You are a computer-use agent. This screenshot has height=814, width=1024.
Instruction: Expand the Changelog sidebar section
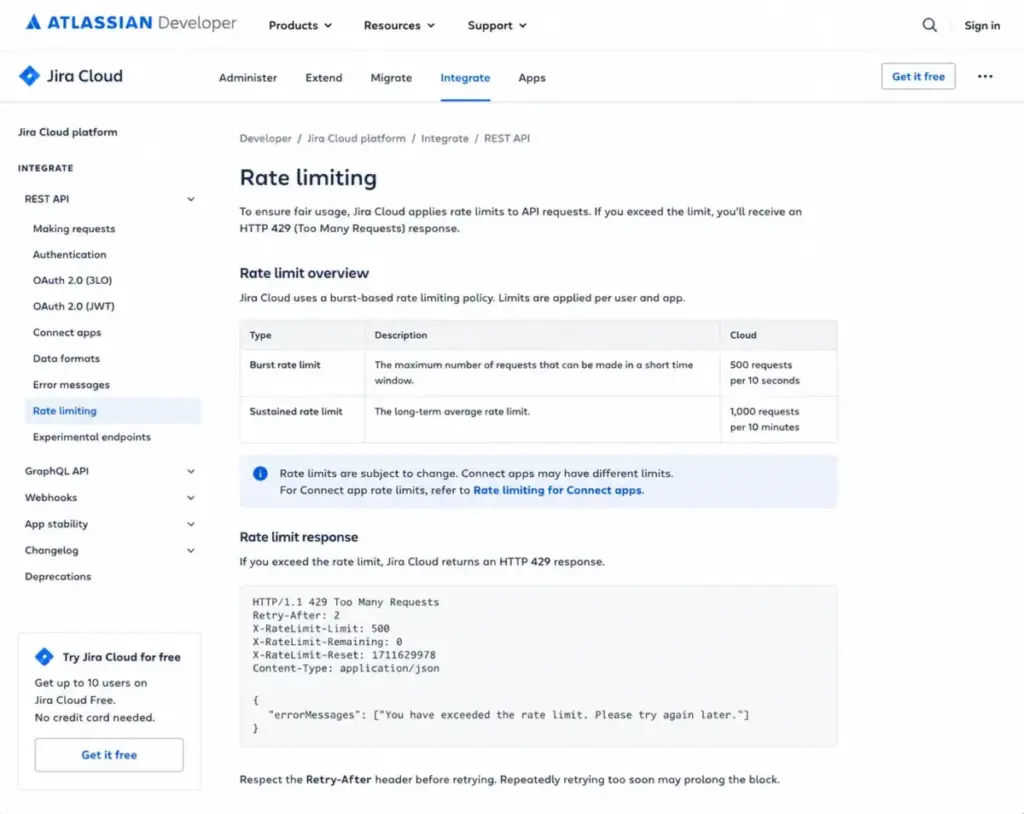click(110, 550)
